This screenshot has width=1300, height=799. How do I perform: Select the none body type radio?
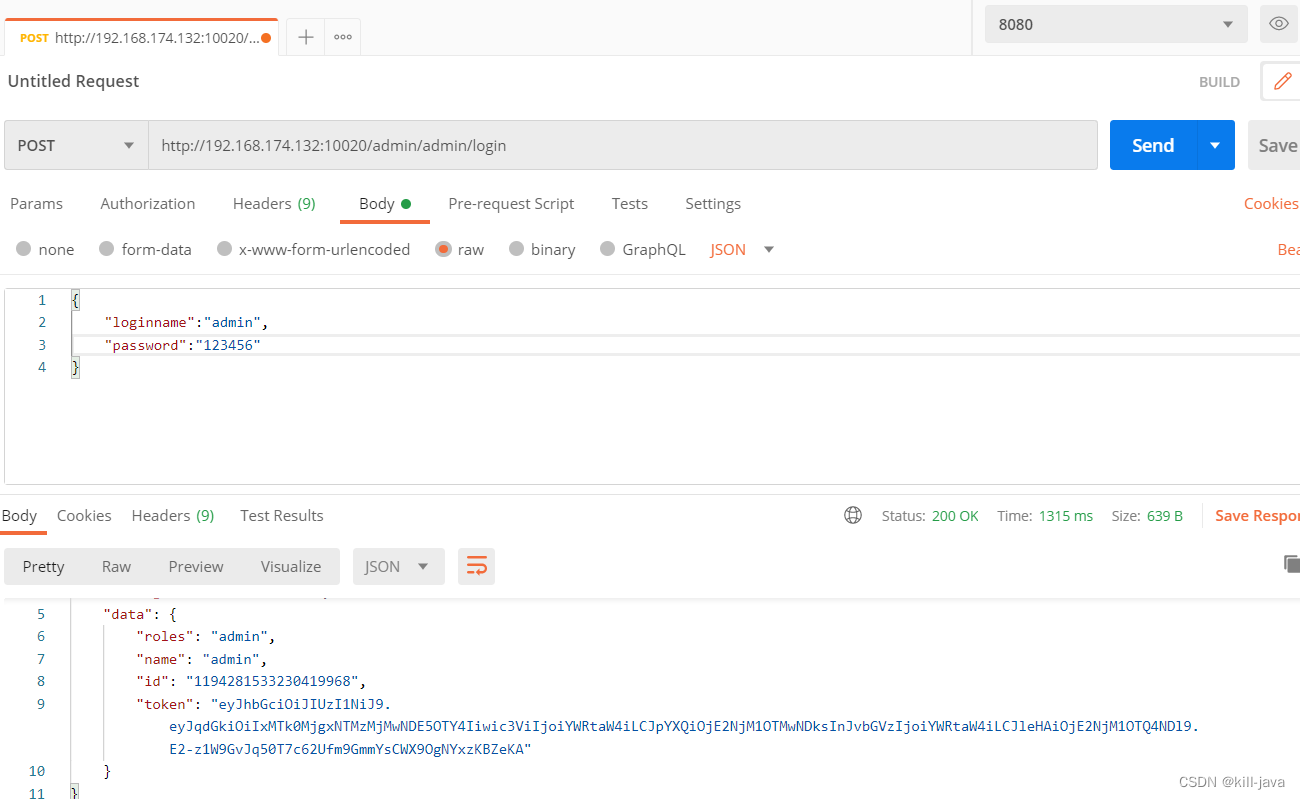24,249
